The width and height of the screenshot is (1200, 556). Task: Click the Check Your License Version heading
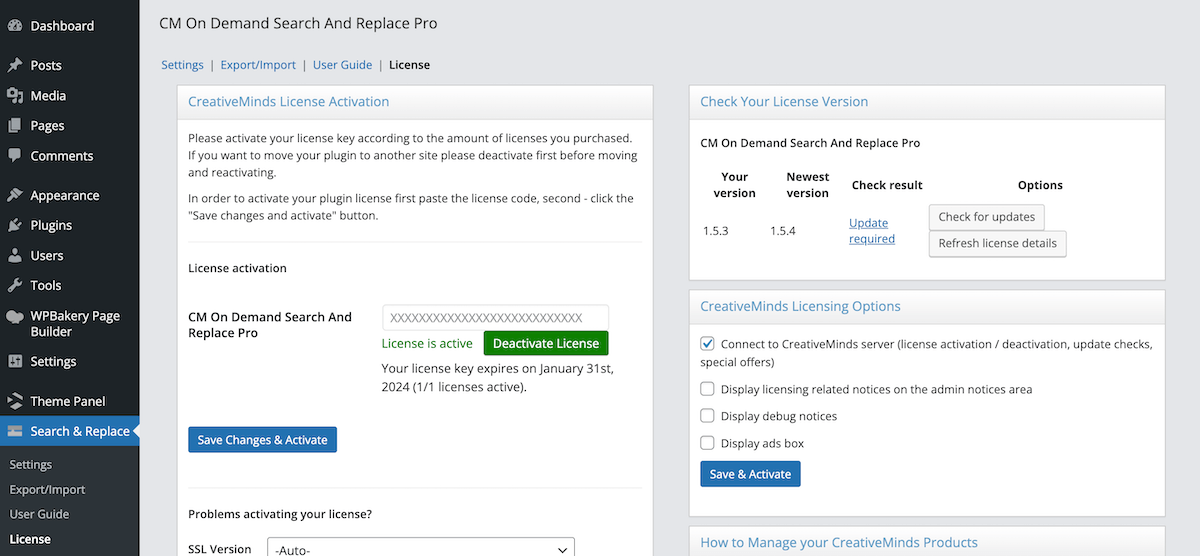click(784, 102)
